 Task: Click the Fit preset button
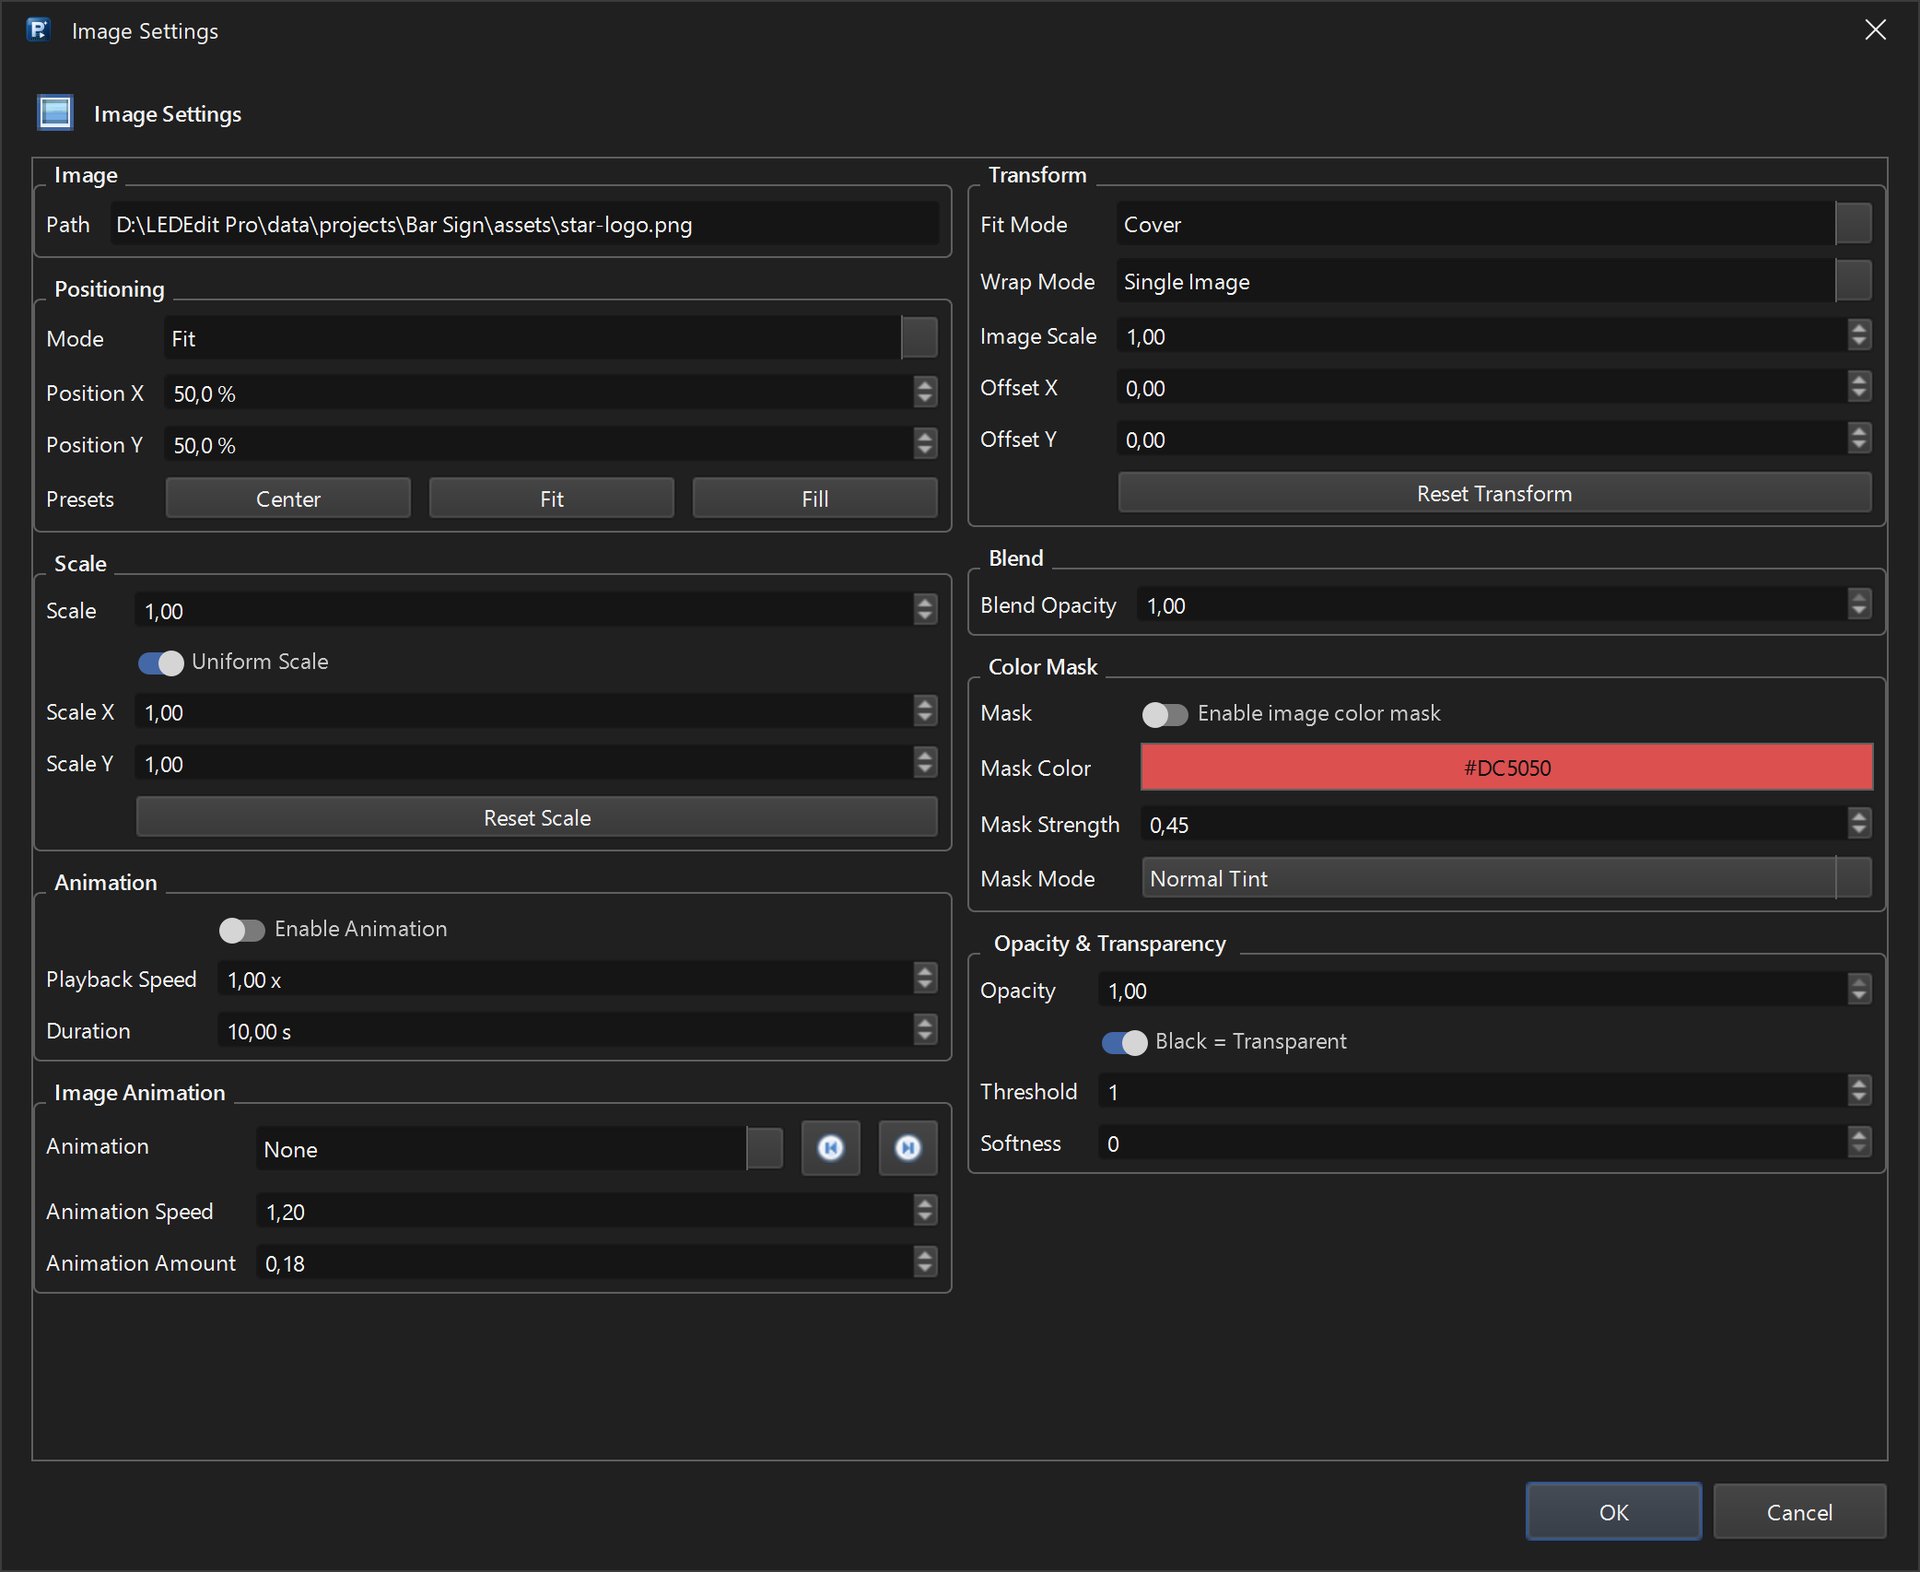pos(552,498)
